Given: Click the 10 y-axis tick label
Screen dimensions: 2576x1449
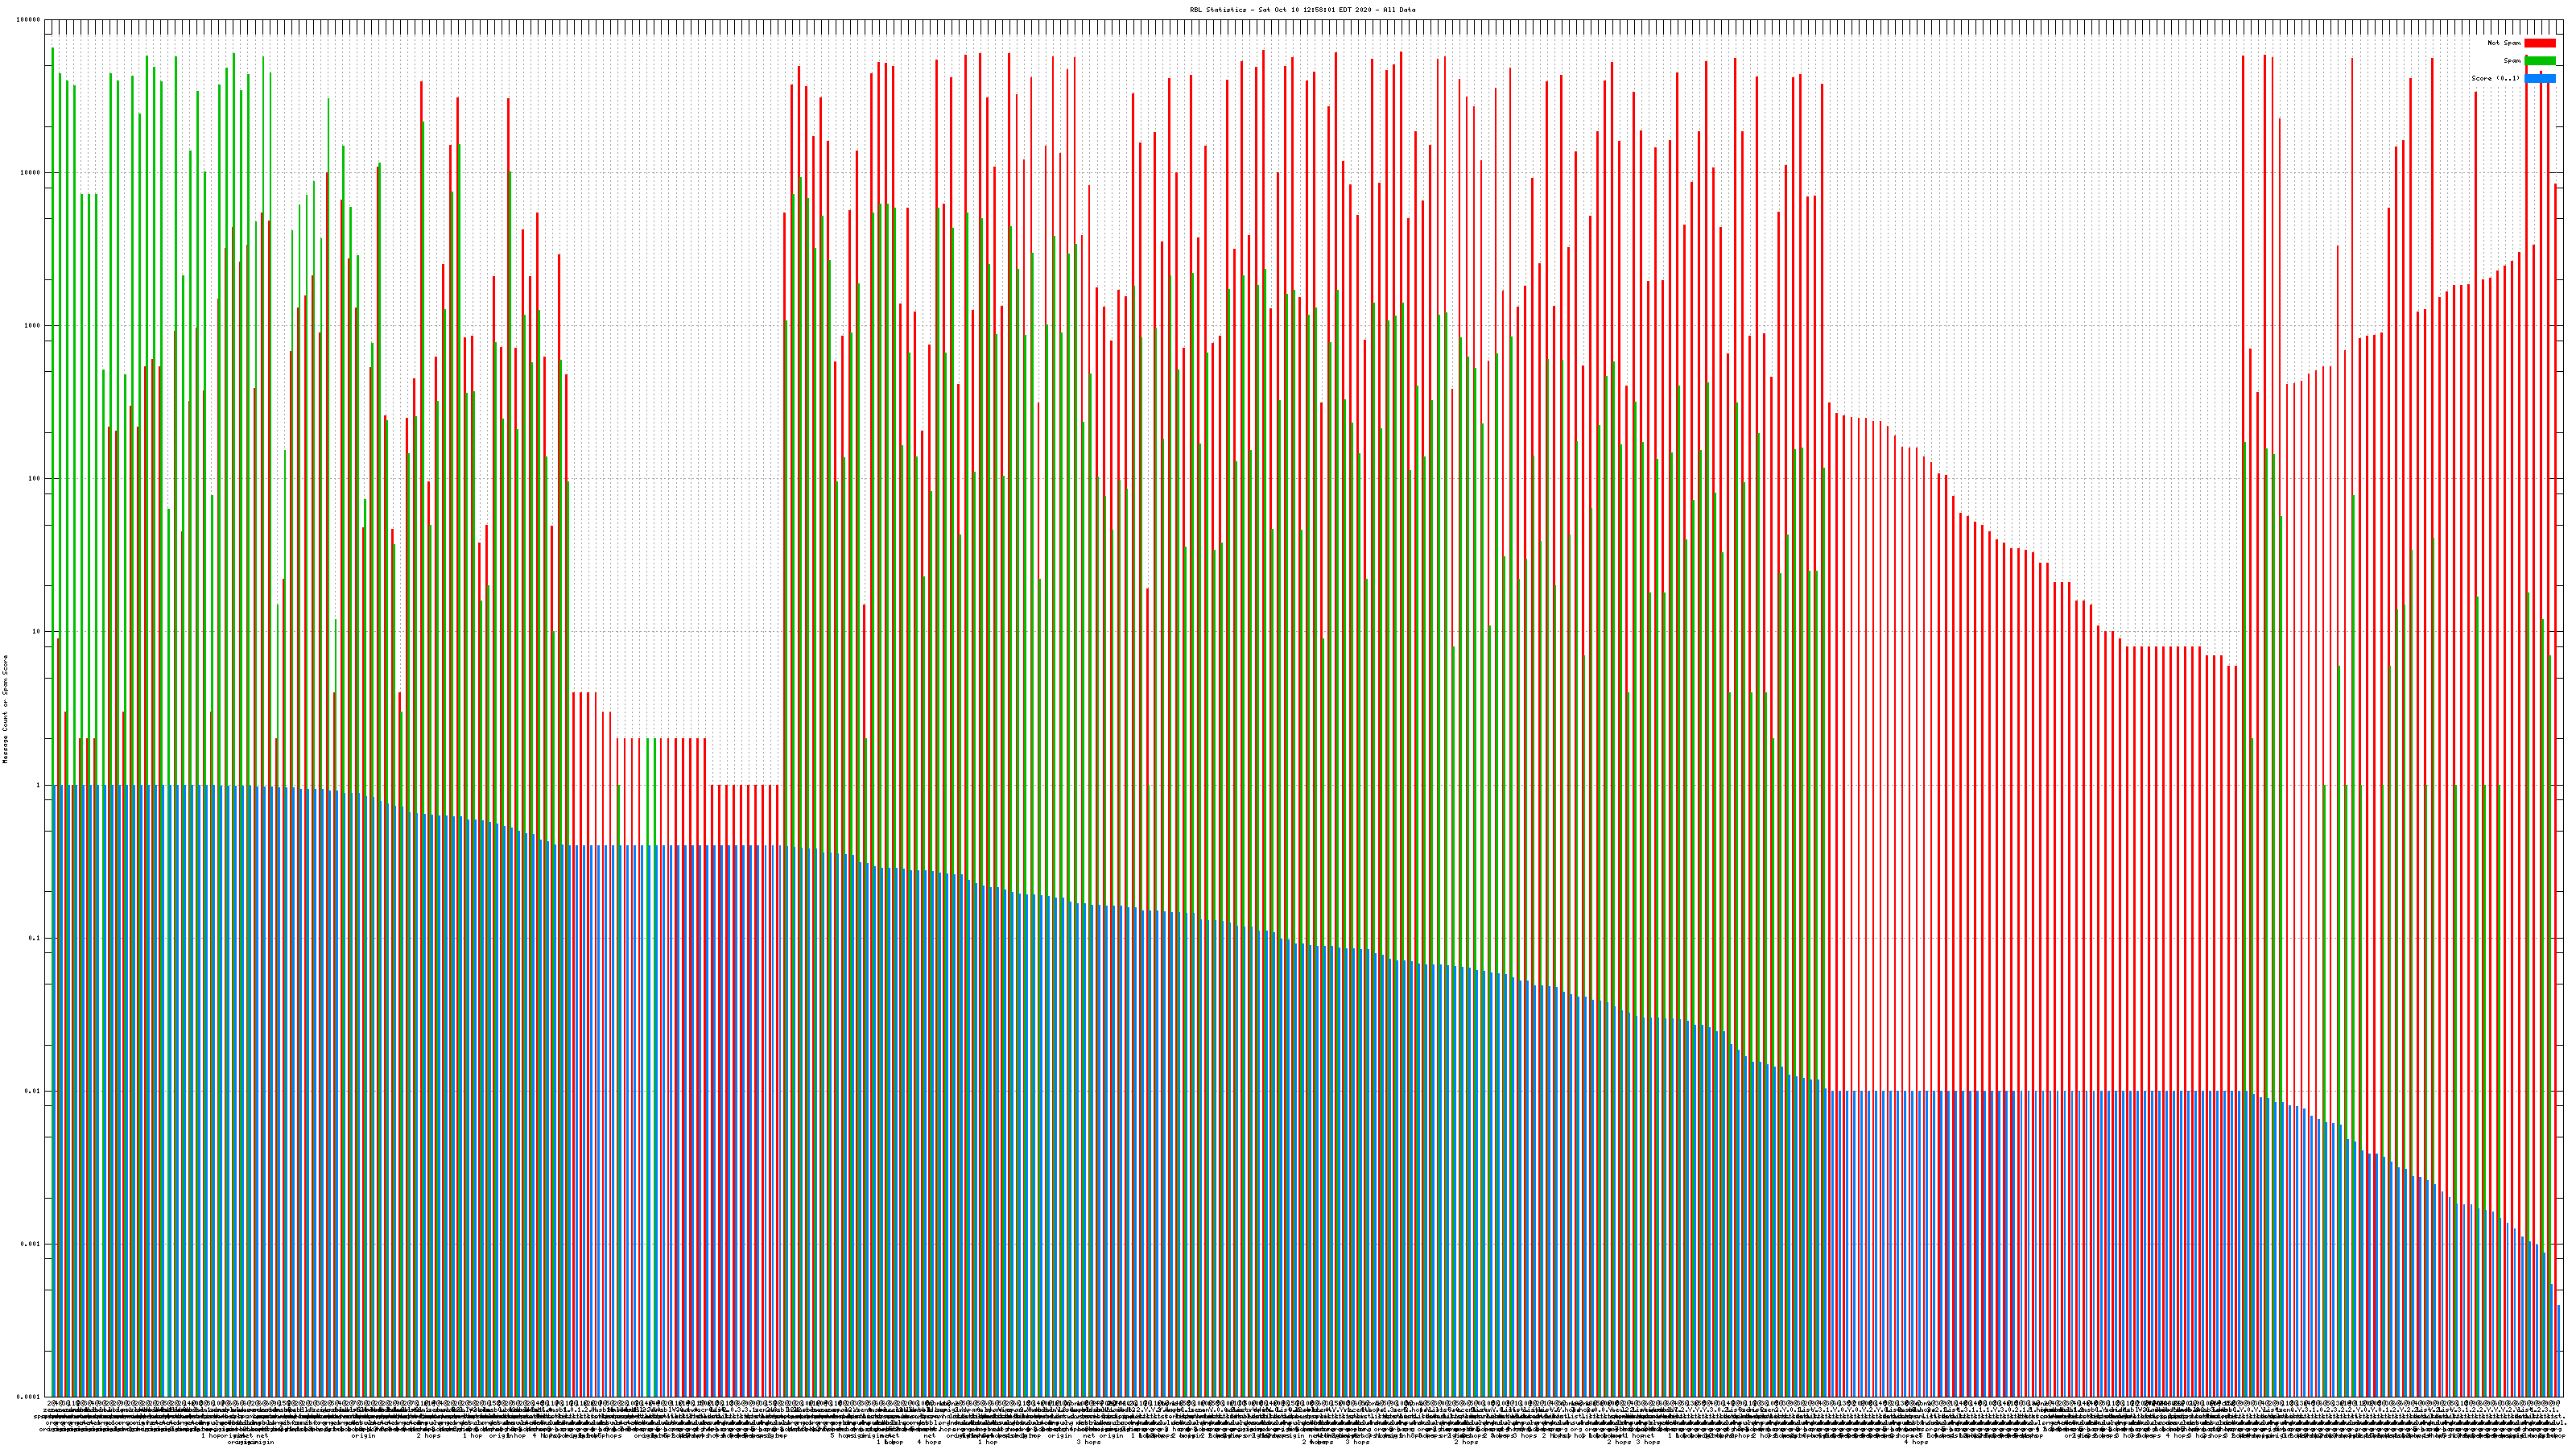Looking at the screenshot, I should (36, 632).
